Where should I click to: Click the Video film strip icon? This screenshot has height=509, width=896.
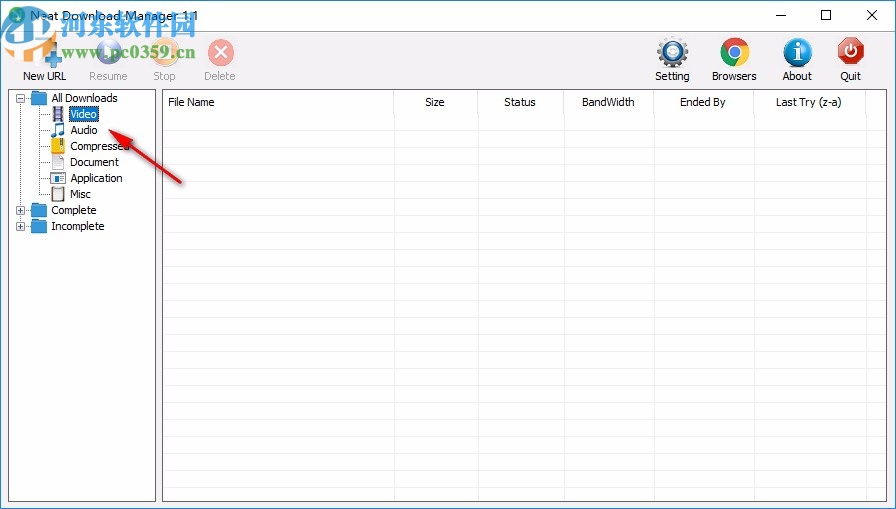[58, 114]
